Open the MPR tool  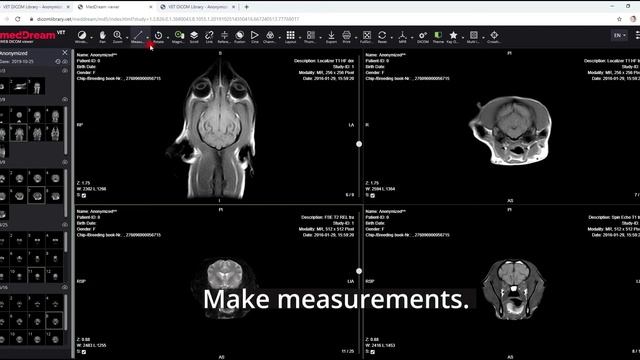pyautogui.click(x=402, y=36)
